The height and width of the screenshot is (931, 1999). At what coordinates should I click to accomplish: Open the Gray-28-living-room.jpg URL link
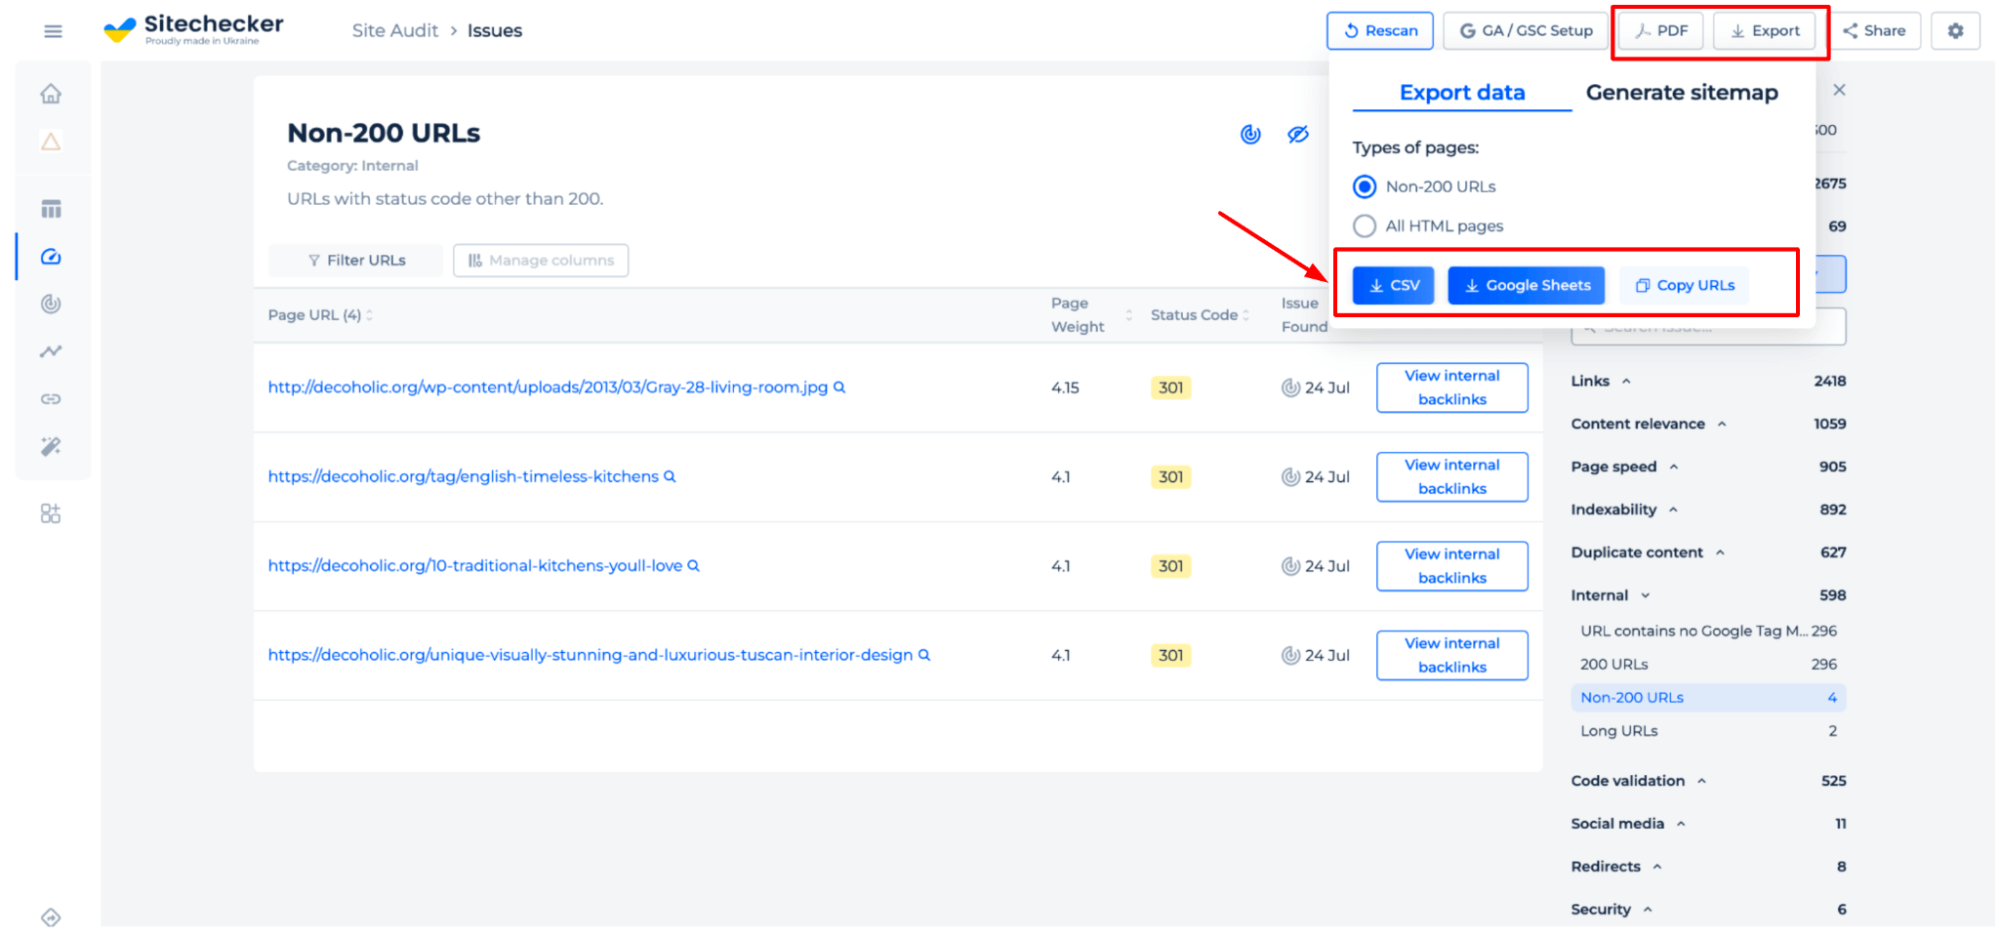[x=548, y=388]
